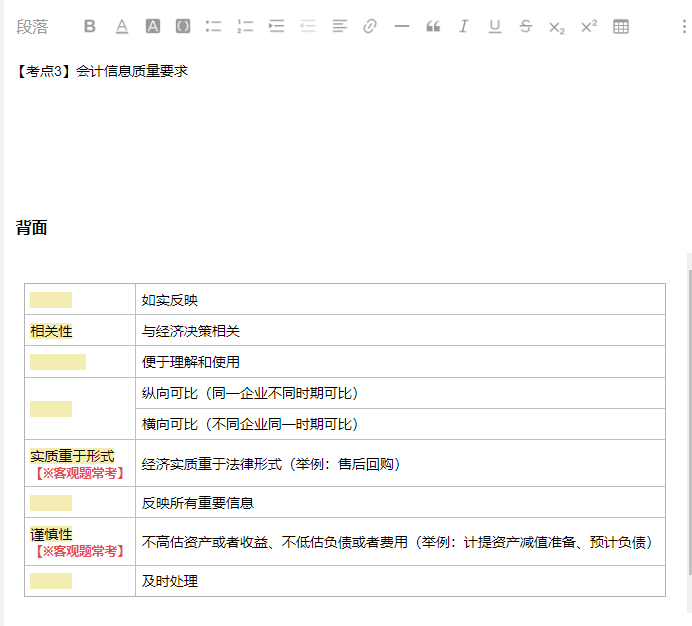Image resolution: width=692 pixels, height=626 pixels.
Task: Click the 纵向可比 row text
Action: coord(250,393)
